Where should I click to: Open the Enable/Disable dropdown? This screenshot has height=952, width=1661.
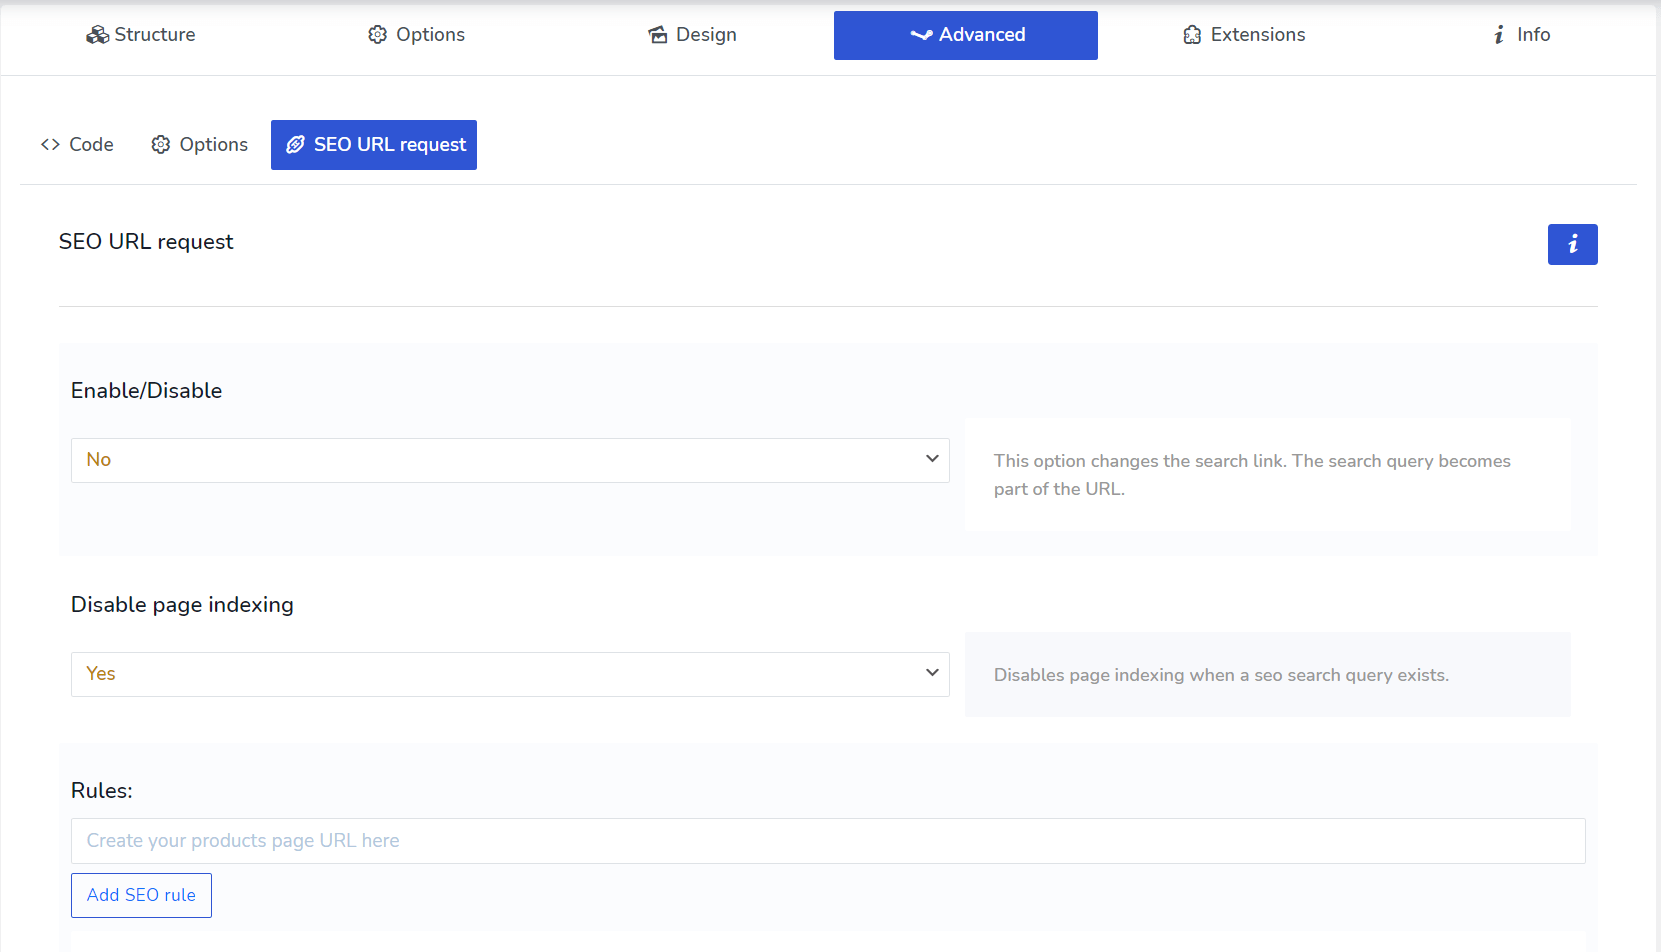[510, 460]
